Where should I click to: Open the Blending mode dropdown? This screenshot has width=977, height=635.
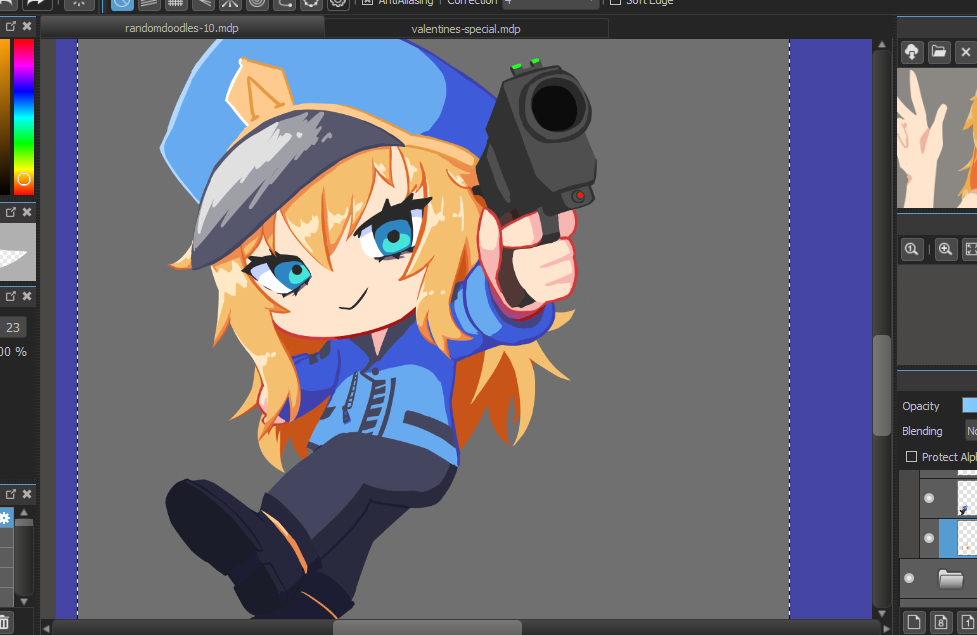970,431
